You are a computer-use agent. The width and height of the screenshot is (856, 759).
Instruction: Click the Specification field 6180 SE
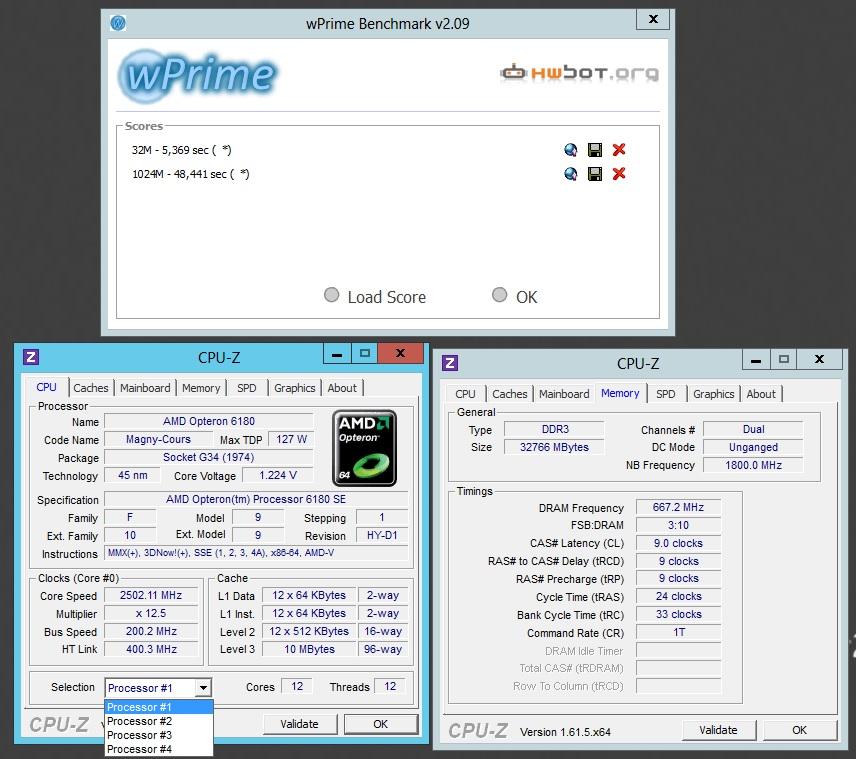tap(255, 499)
